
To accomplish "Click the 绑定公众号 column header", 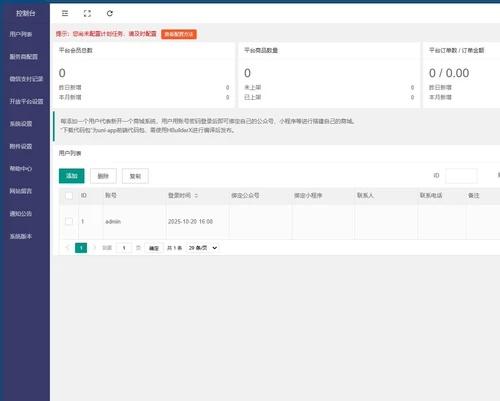I will [245, 195].
